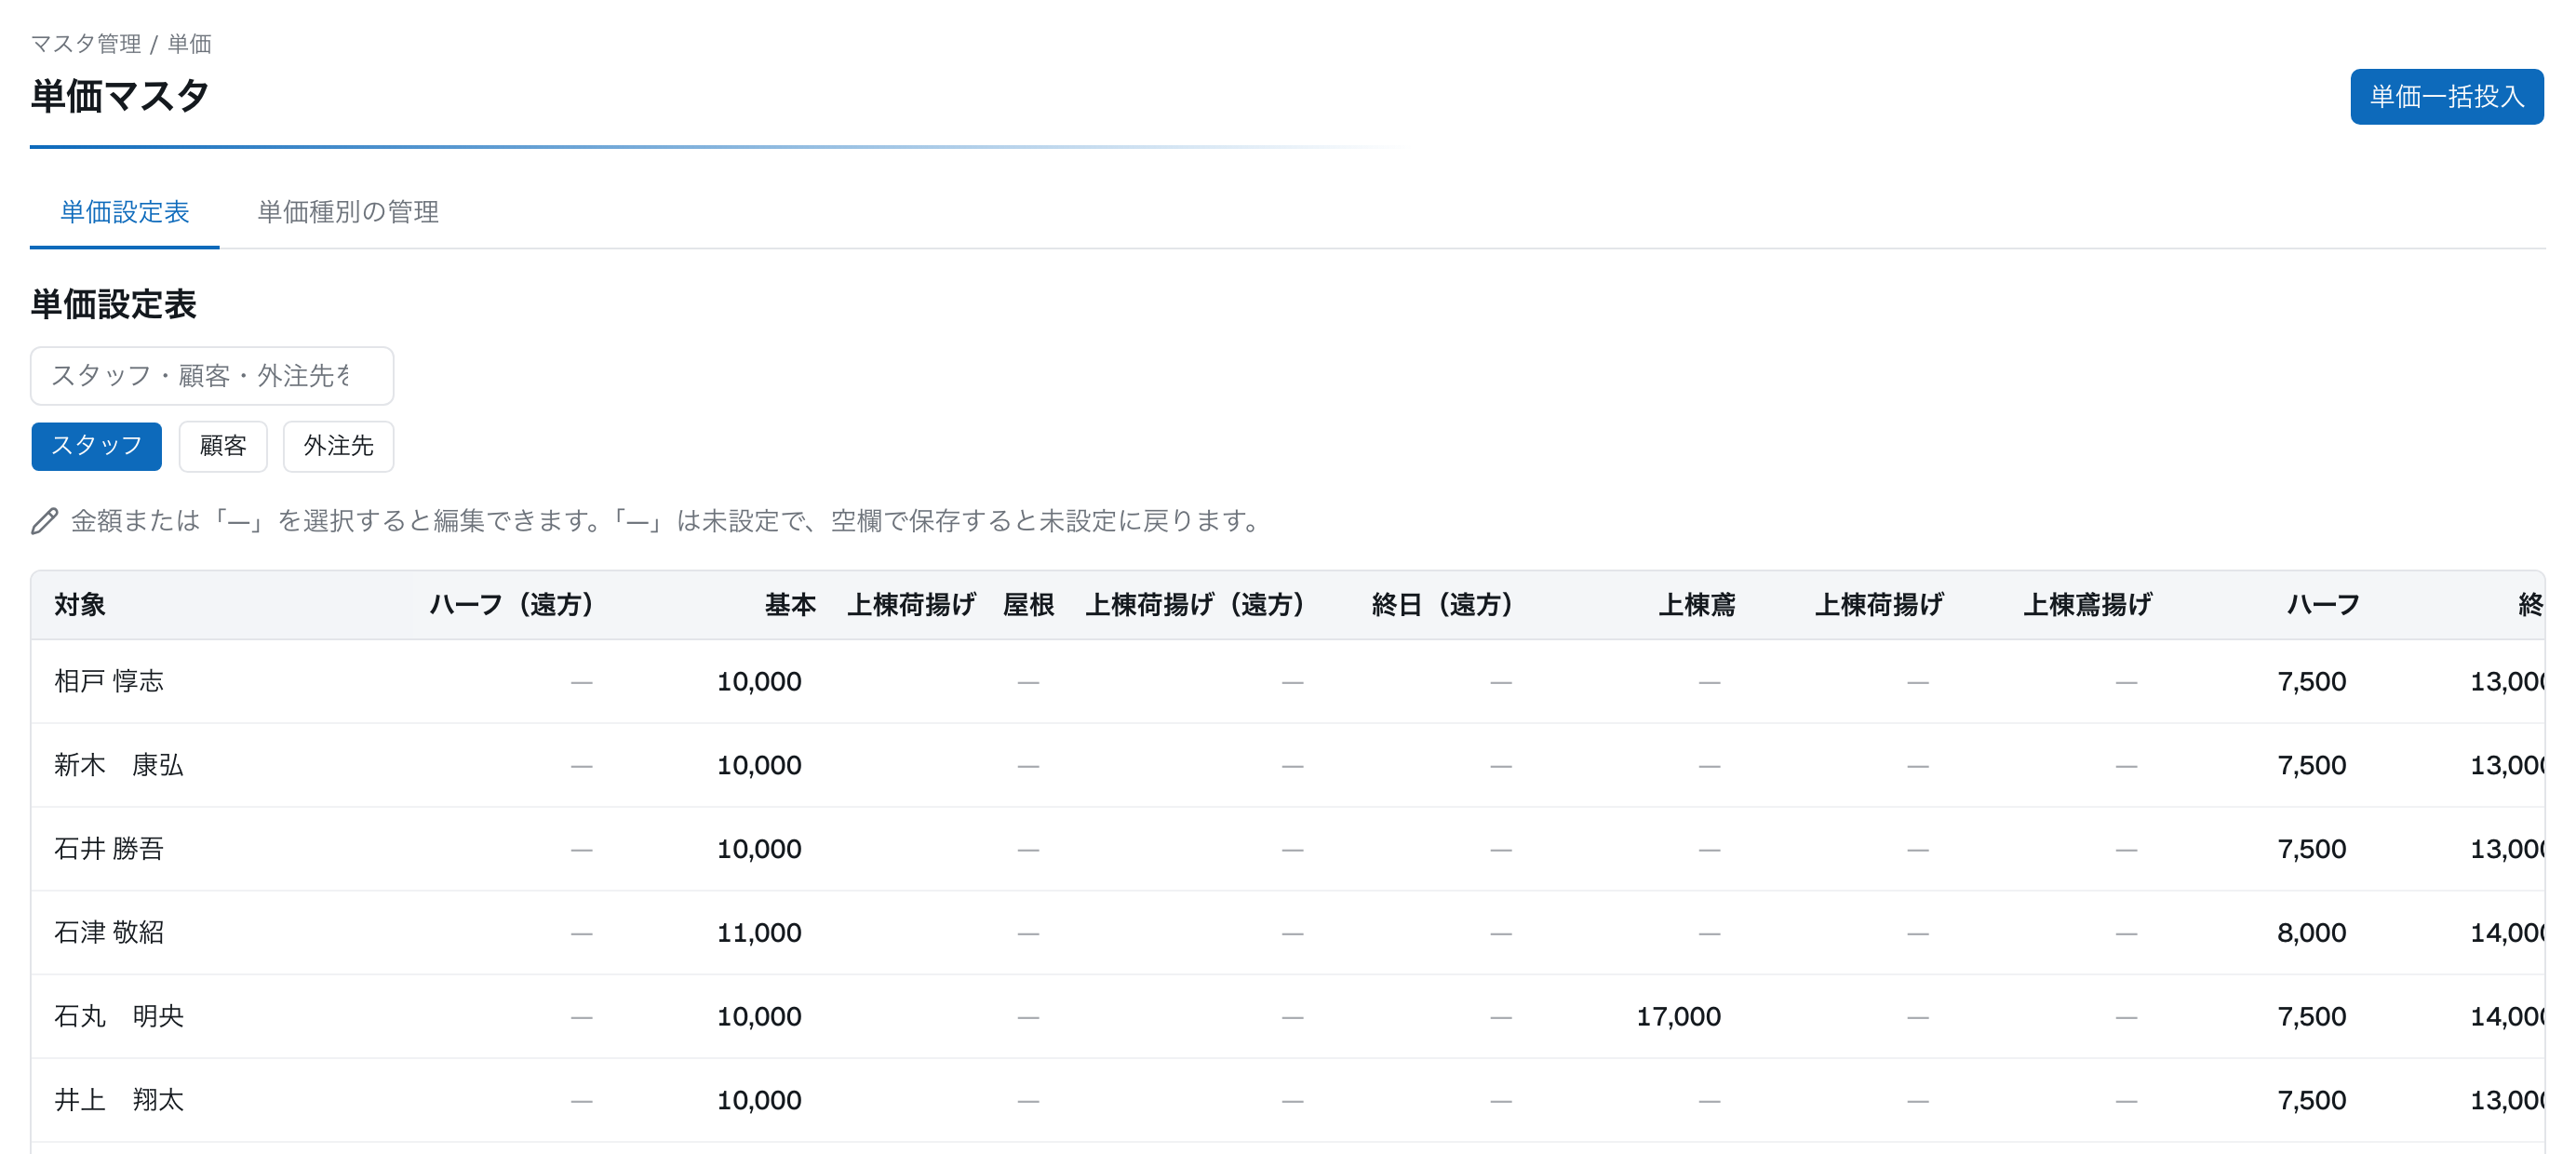Click the 対象 column header
This screenshot has width=2576, height=1154.
pos(80,605)
